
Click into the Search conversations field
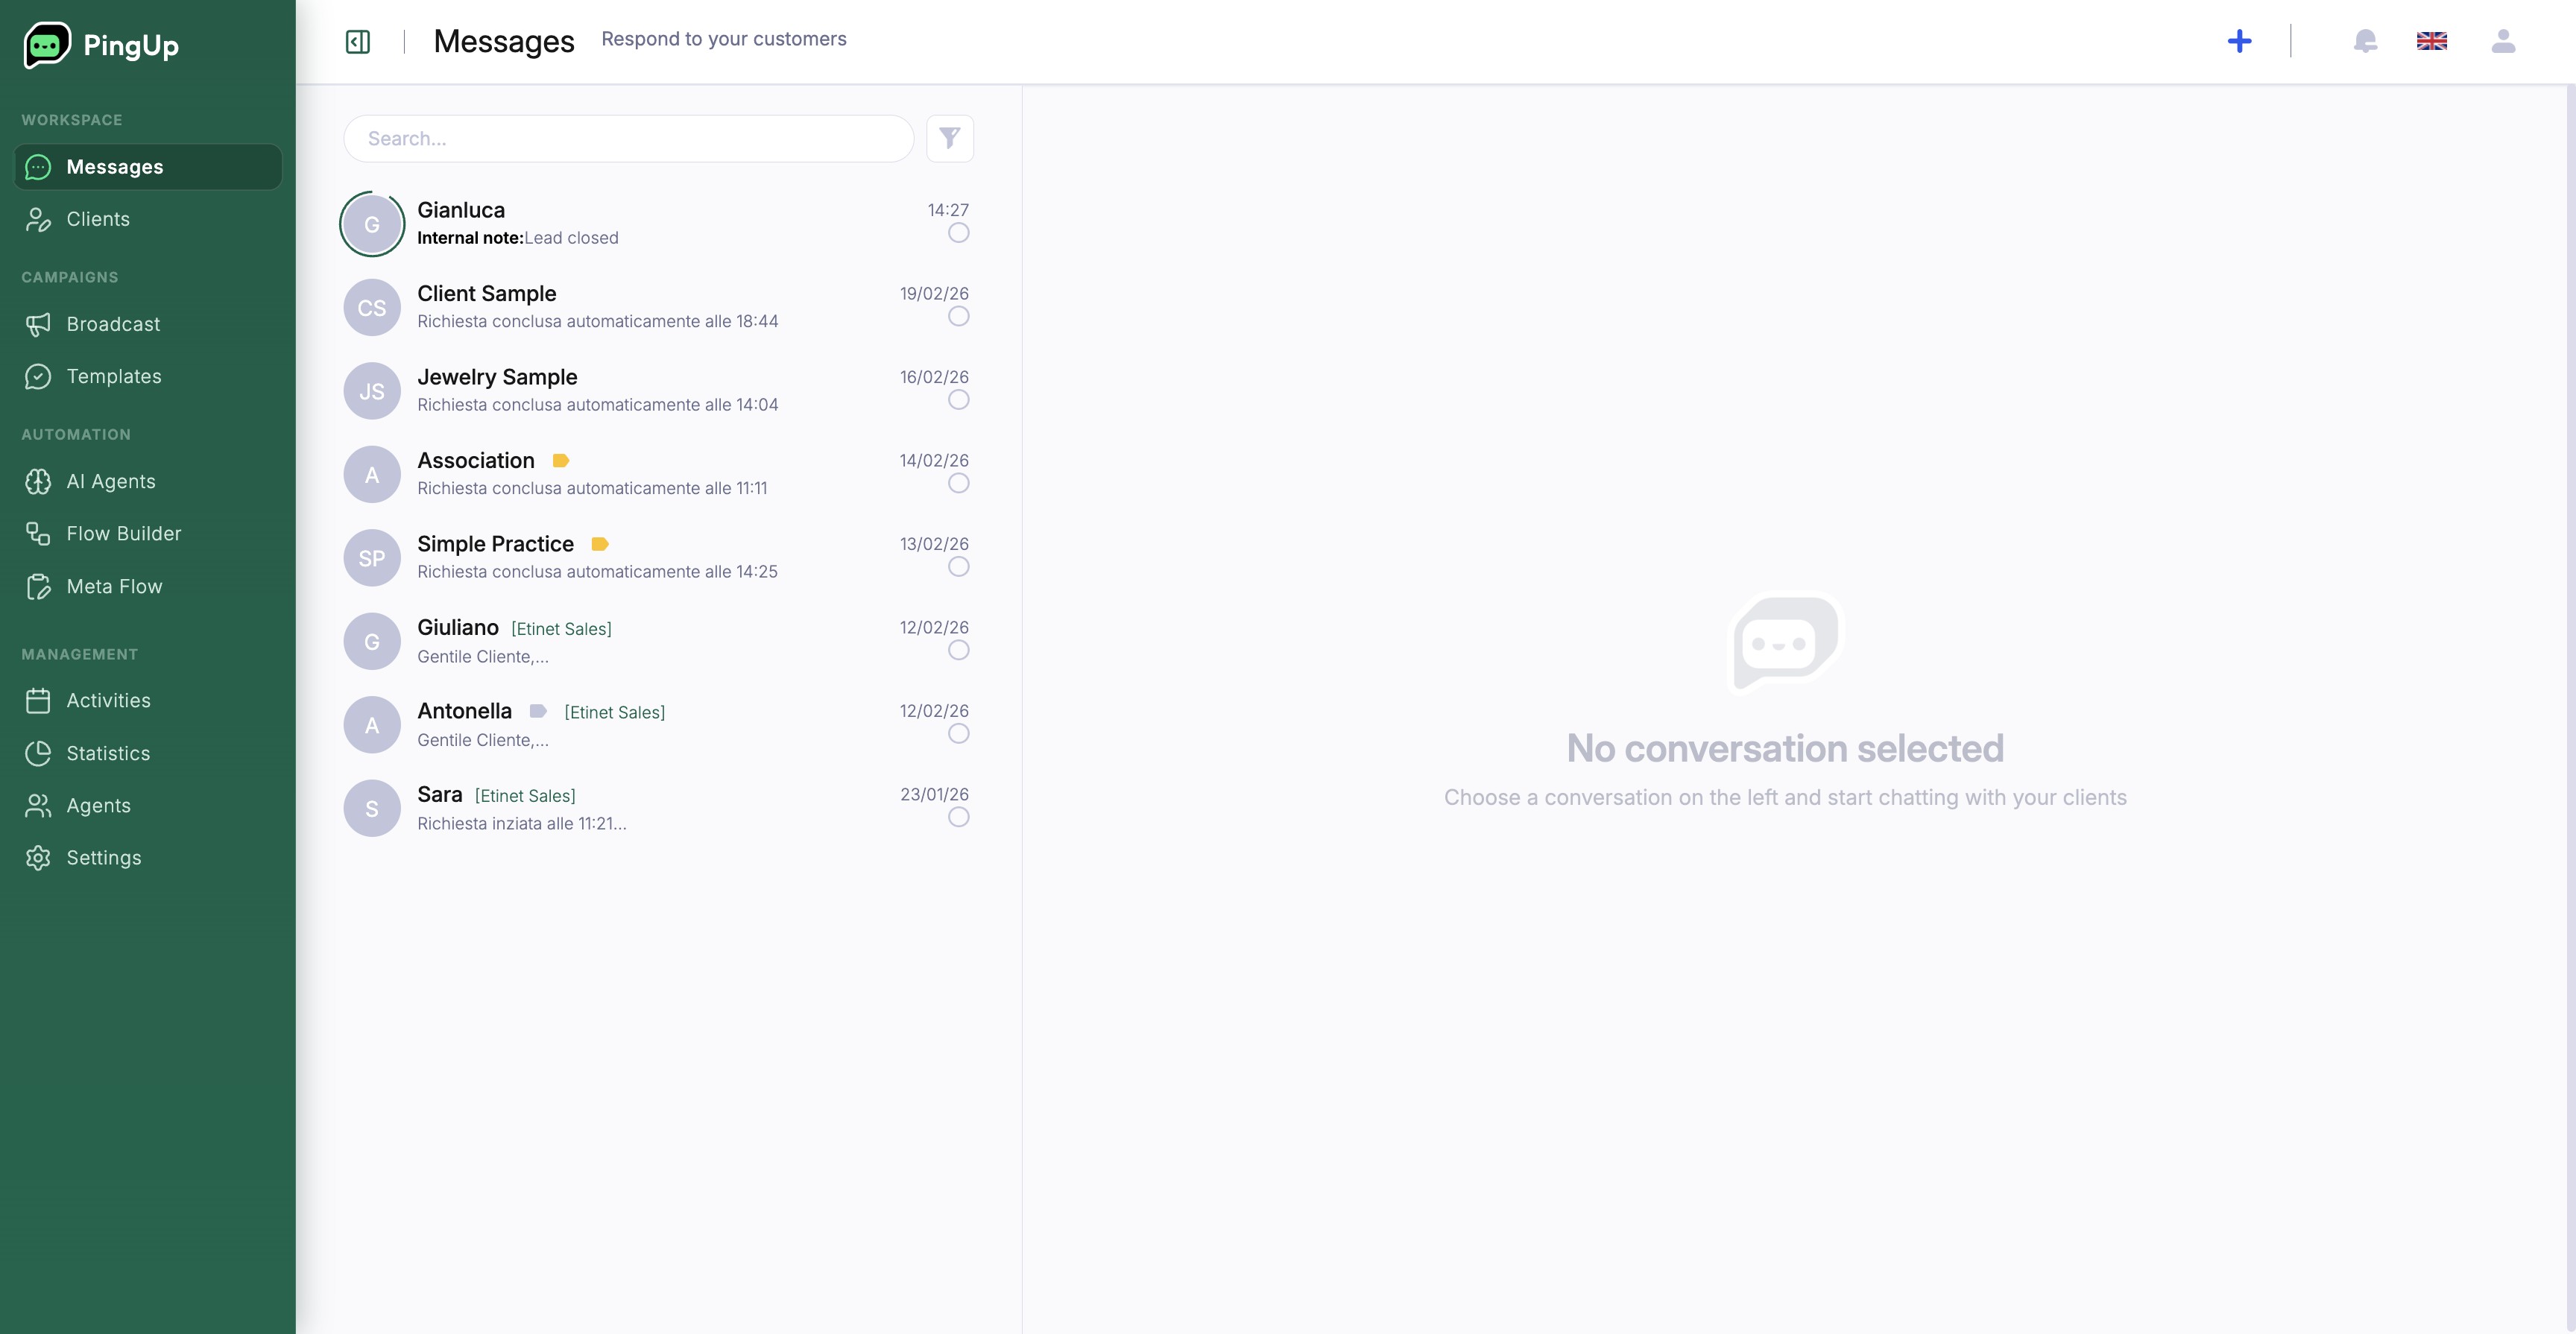coord(628,139)
